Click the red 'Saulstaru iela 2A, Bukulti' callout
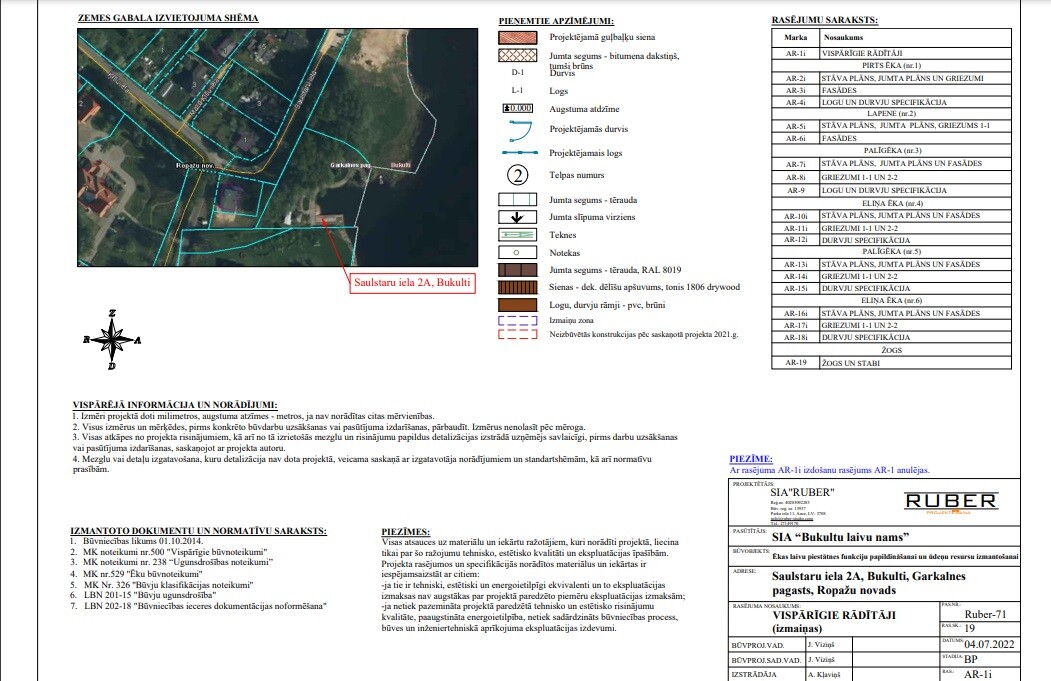This screenshot has width=1051, height=681. (x=412, y=282)
